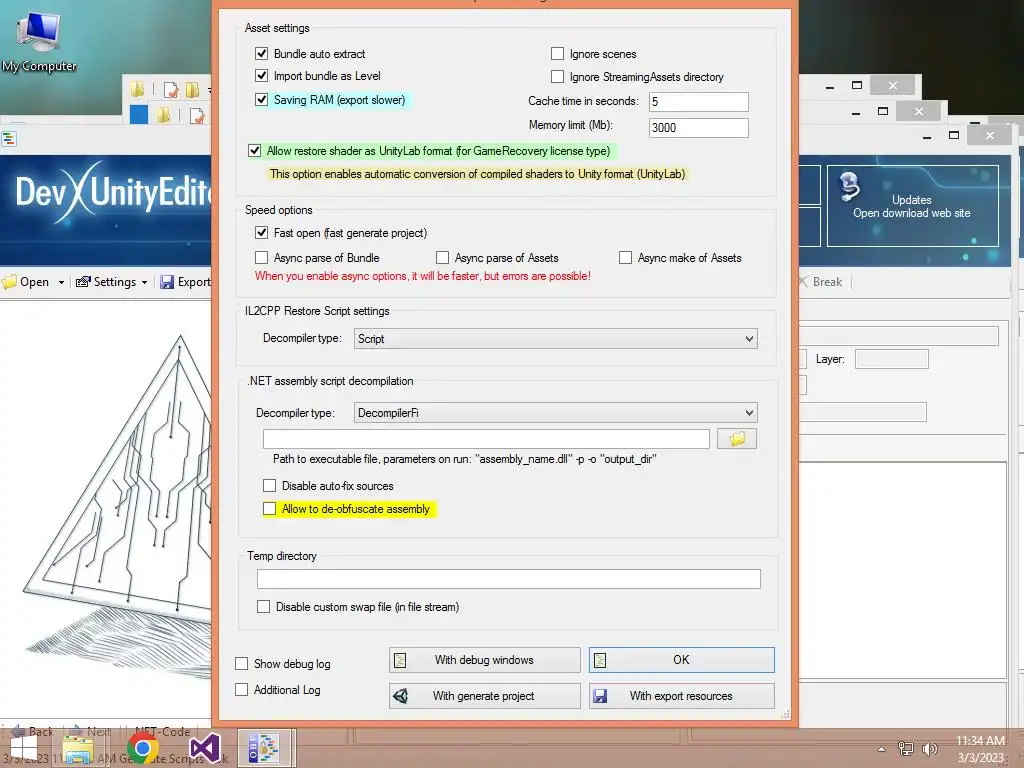Enable Ignore scenes option
The height and width of the screenshot is (768, 1024).
coord(558,54)
